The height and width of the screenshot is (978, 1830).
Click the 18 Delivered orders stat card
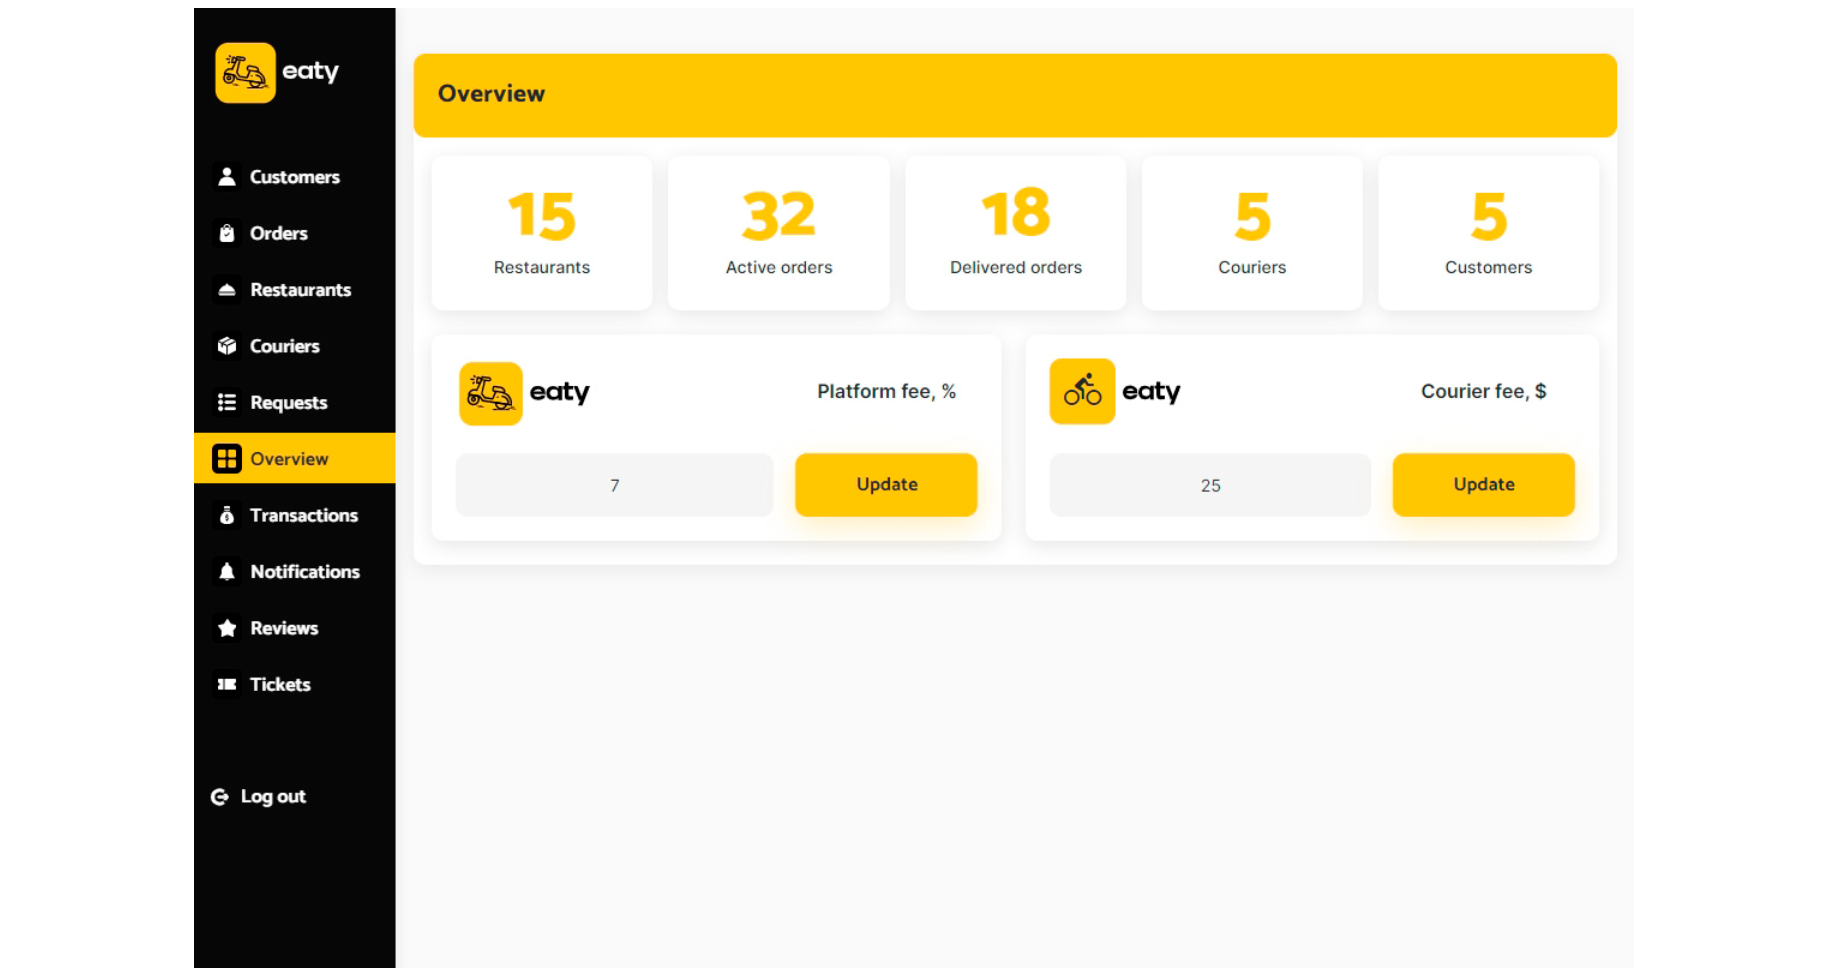(1016, 233)
